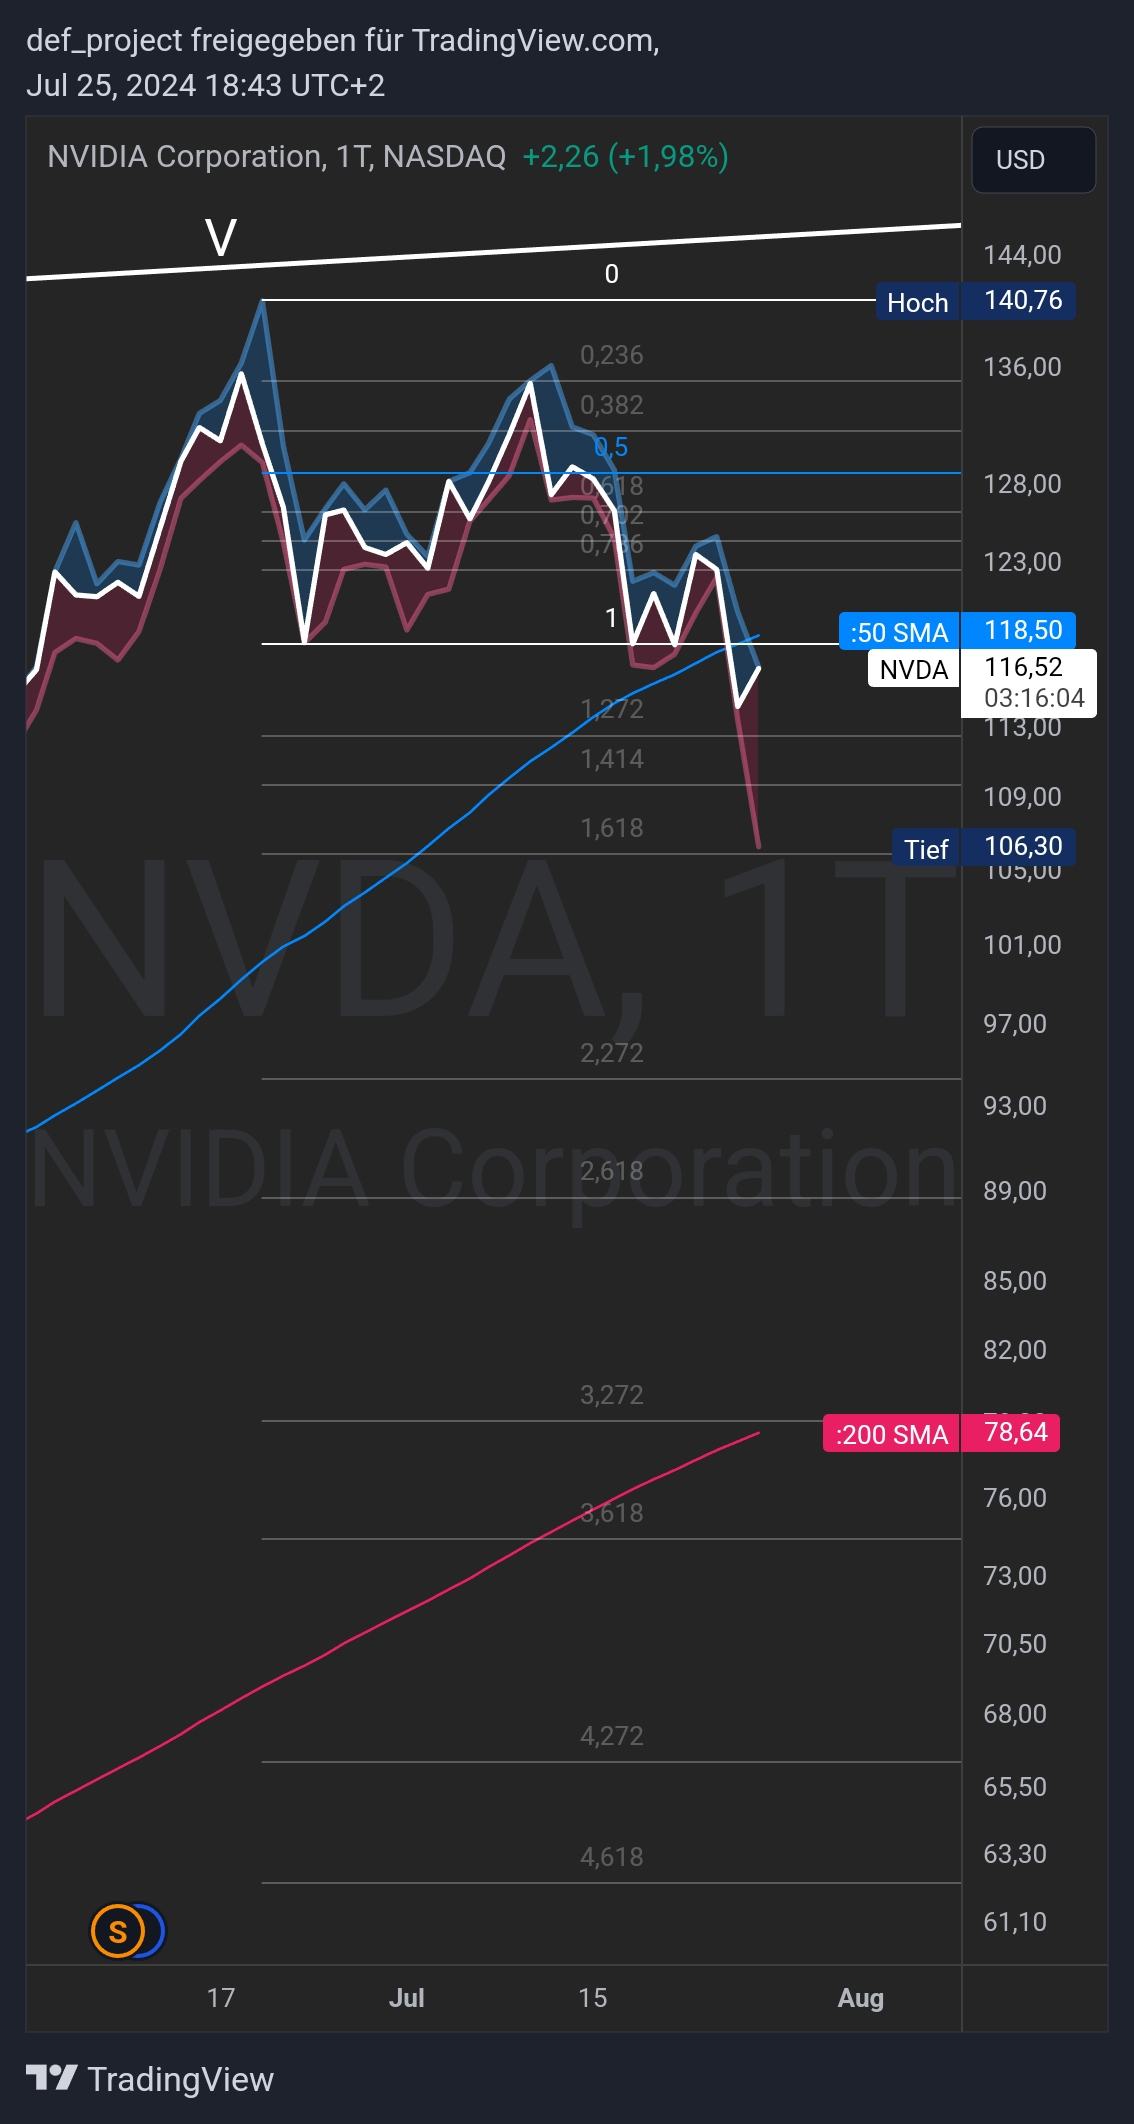Click the 4,272 Fibonacci level label
Screen dimensions: 1134x2124
point(611,1735)
